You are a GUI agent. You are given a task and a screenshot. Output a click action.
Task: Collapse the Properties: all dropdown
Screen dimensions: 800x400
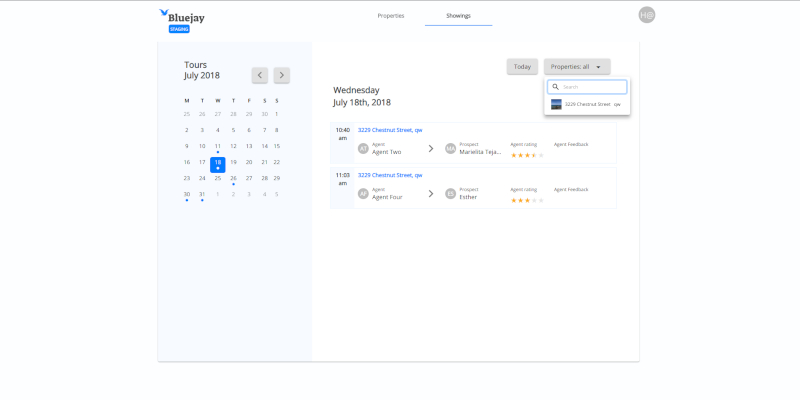[577, 67]
